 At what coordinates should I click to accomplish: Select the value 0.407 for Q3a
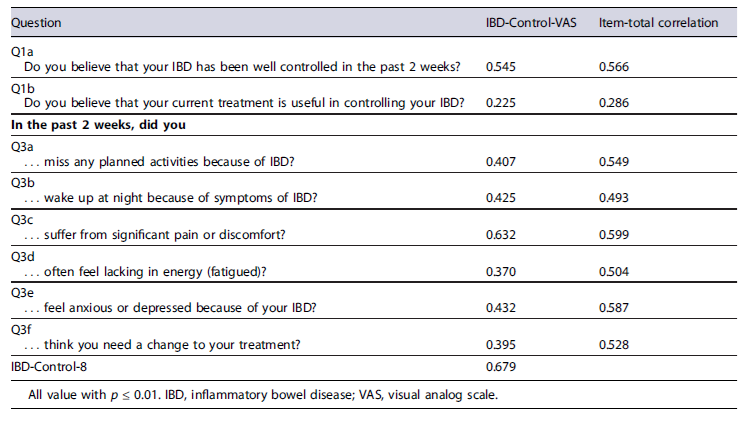(501, 161)
